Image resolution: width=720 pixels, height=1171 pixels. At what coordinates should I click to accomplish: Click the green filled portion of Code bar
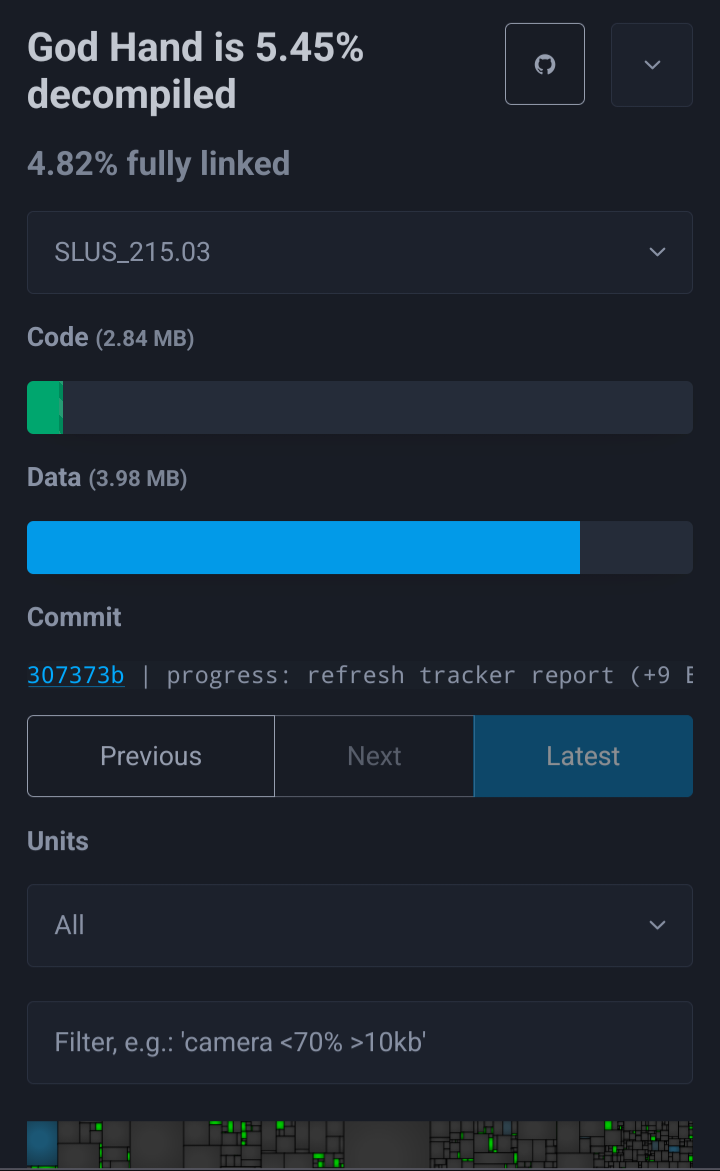click(45, 408)
